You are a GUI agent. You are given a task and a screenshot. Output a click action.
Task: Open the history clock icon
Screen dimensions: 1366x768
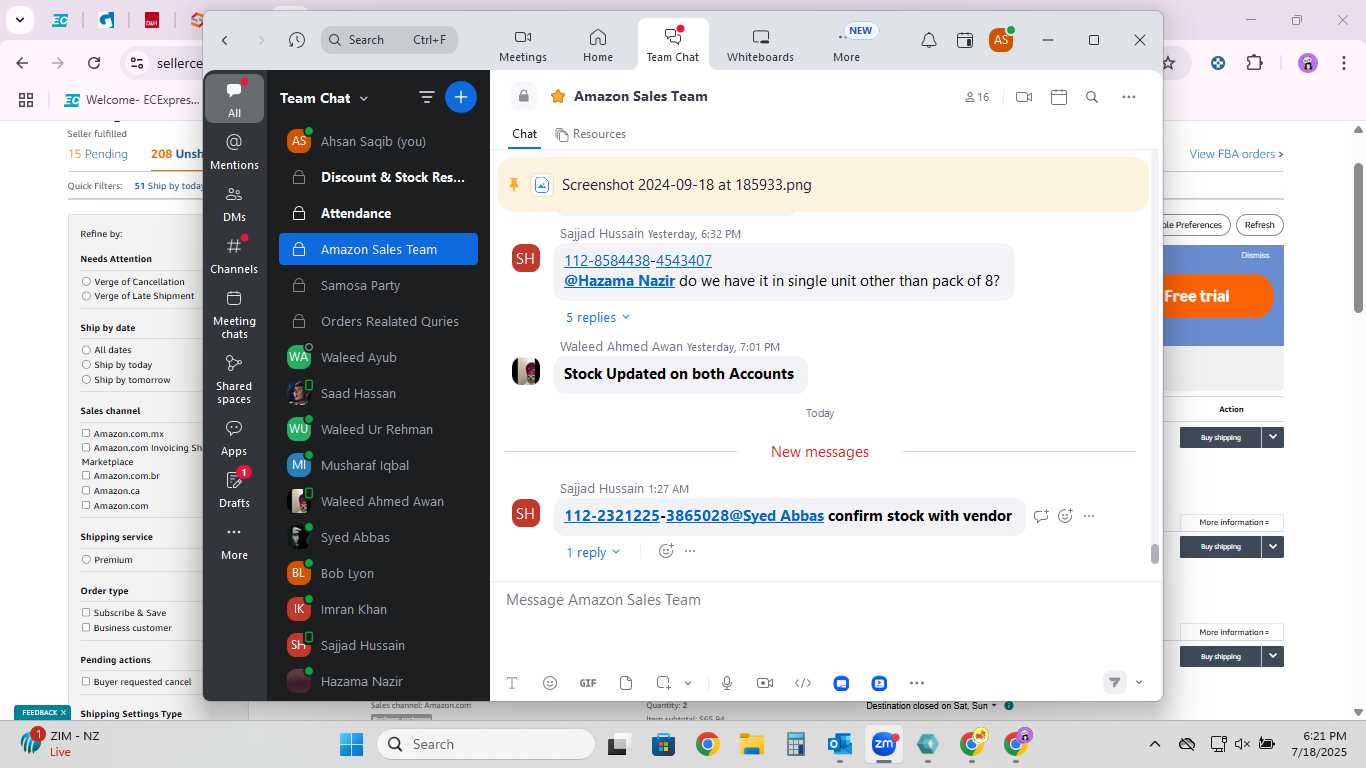pyautogui.click(x=297, y=40)
